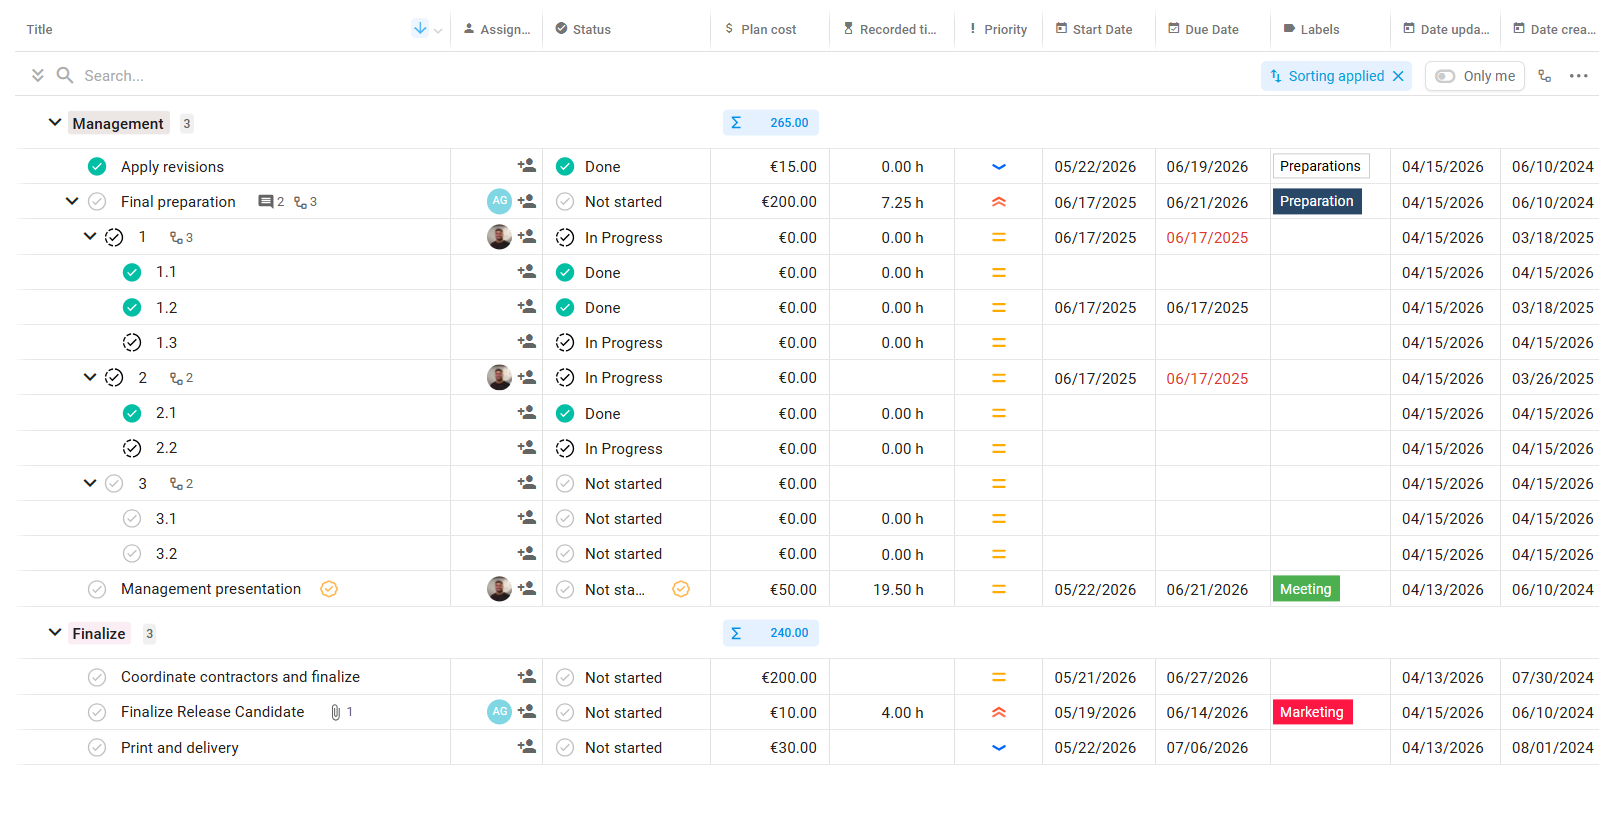This screenshot has height=828, width=1620.
Task: Collapse the Management group
Action: (x=55, y=123)
